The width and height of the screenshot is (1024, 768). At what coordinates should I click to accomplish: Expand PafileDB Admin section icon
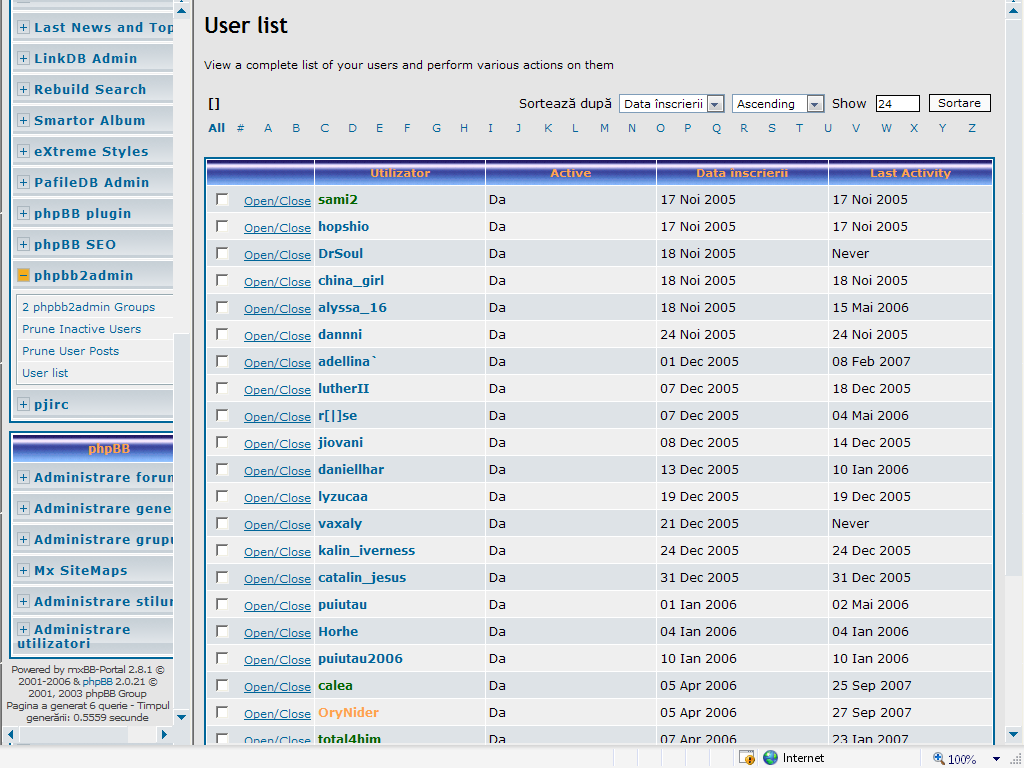(24, 183)
